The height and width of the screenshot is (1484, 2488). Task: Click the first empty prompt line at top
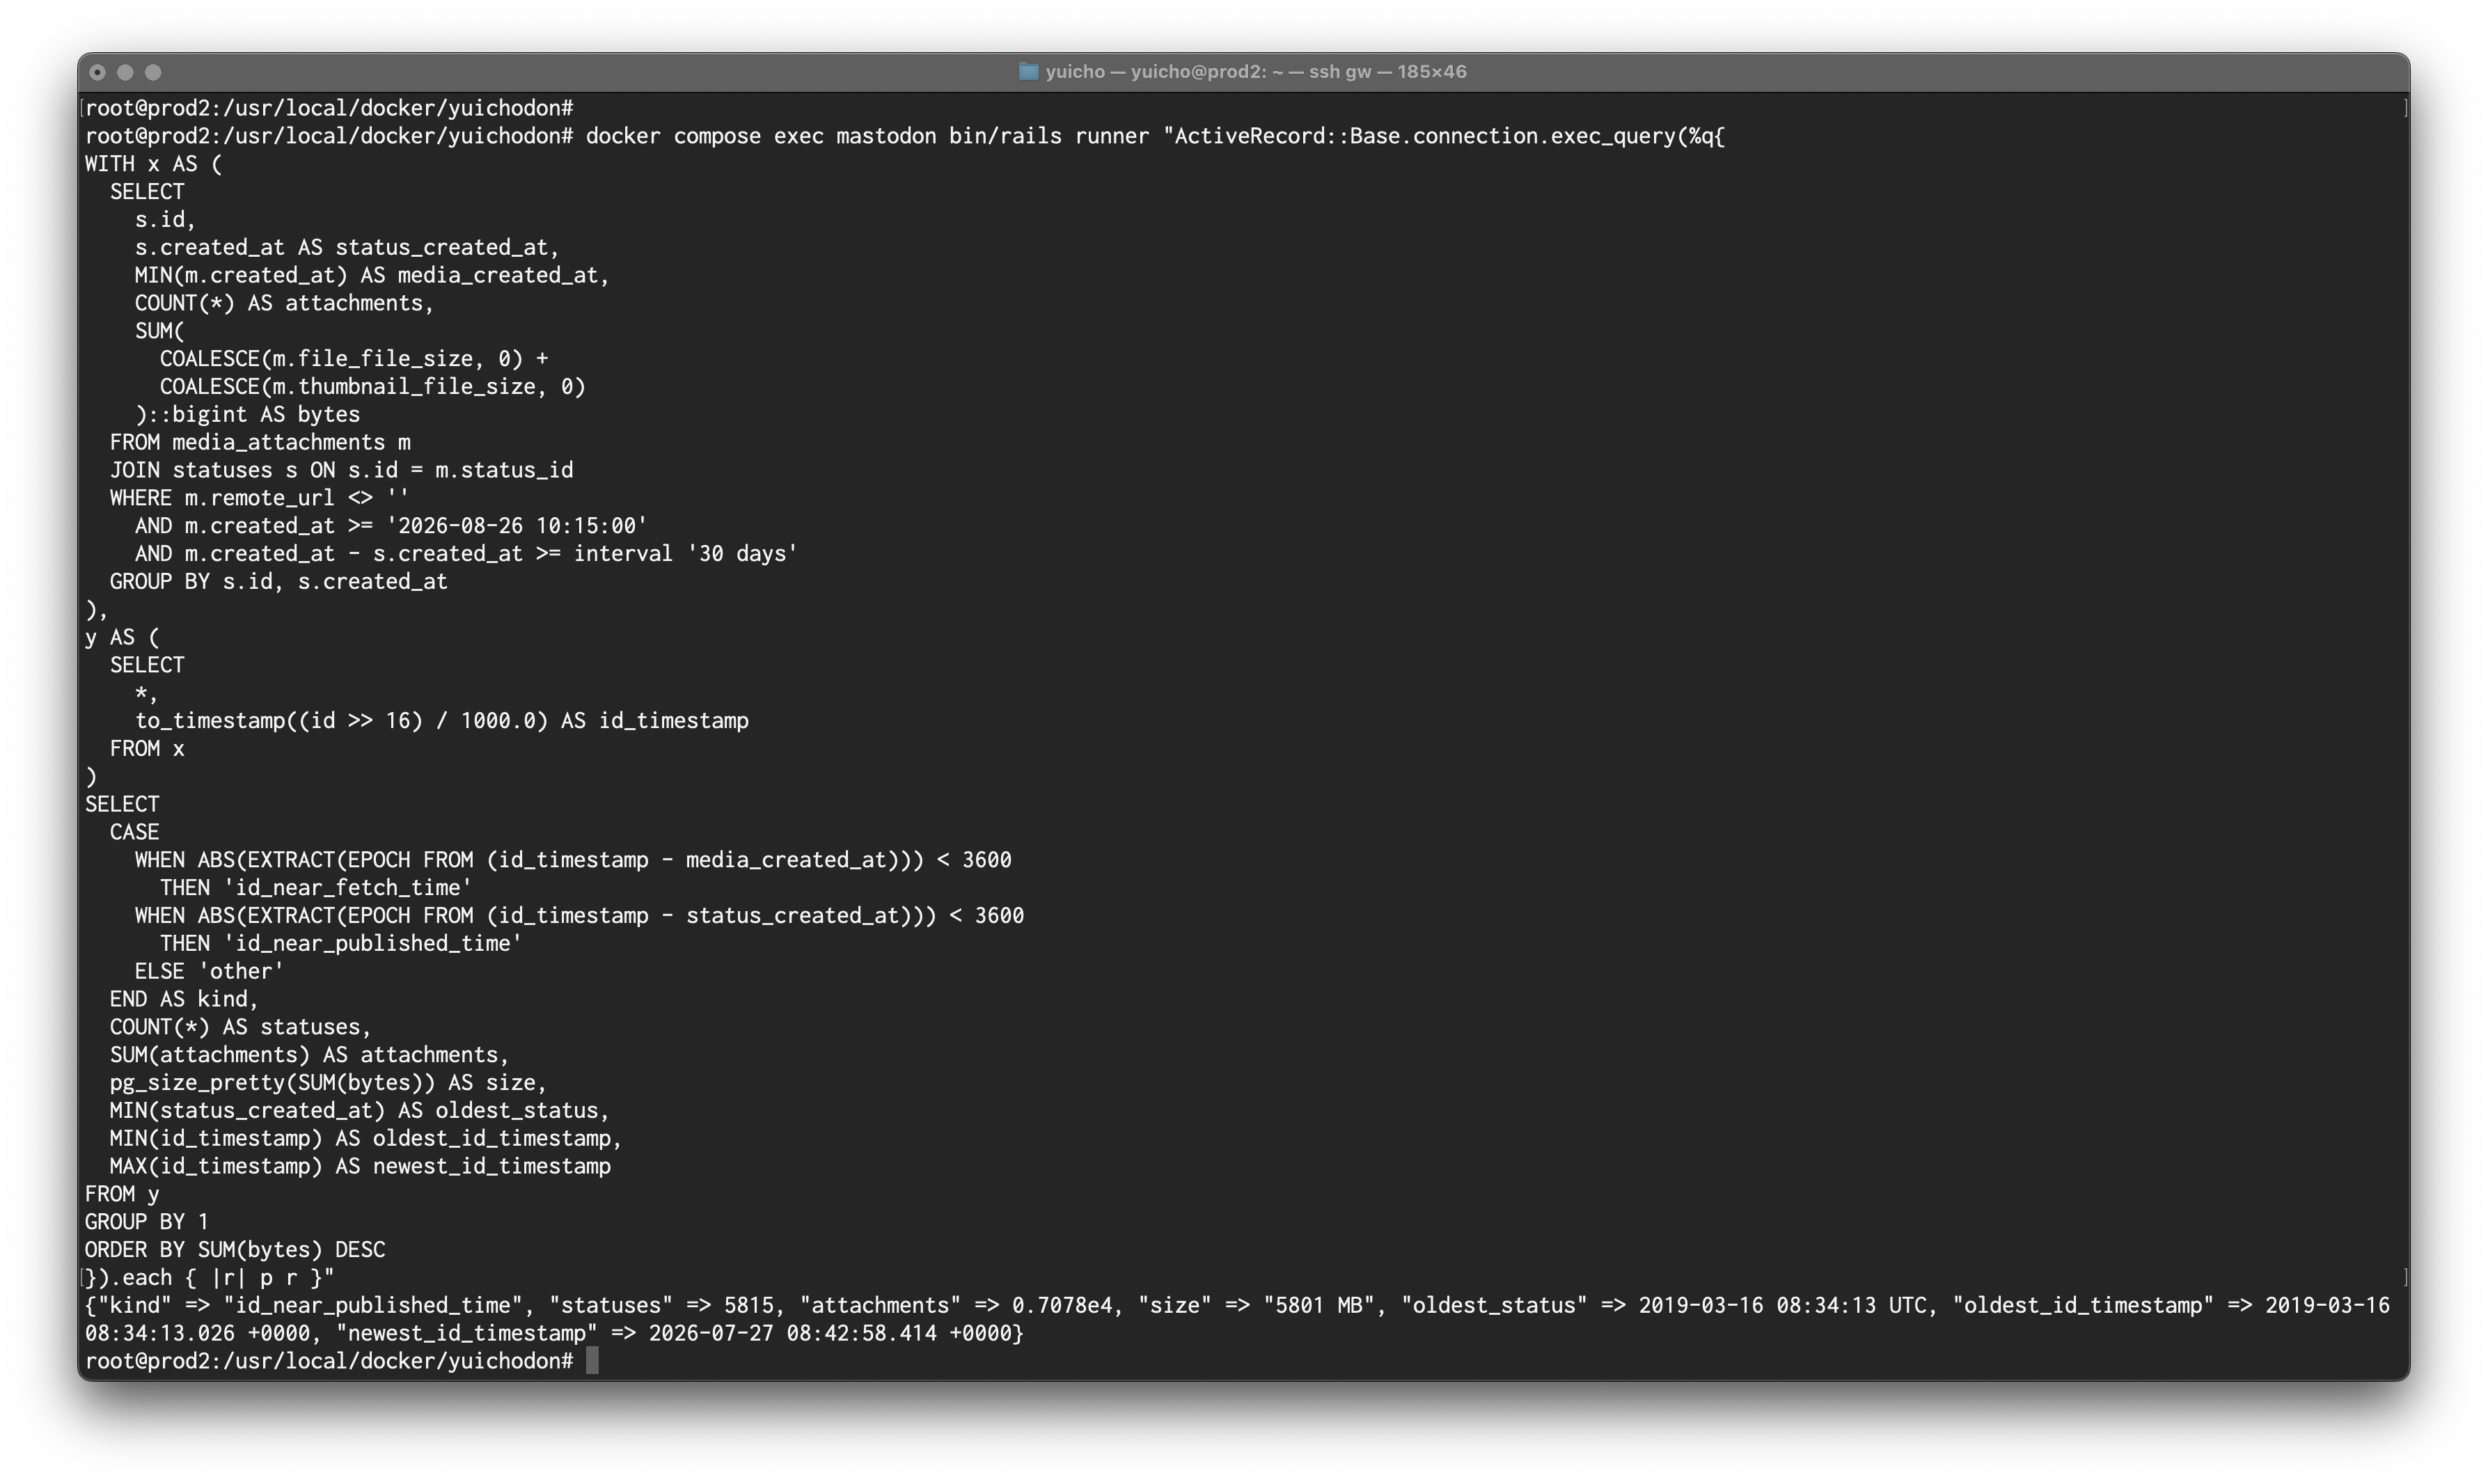(x=329, y=108)
